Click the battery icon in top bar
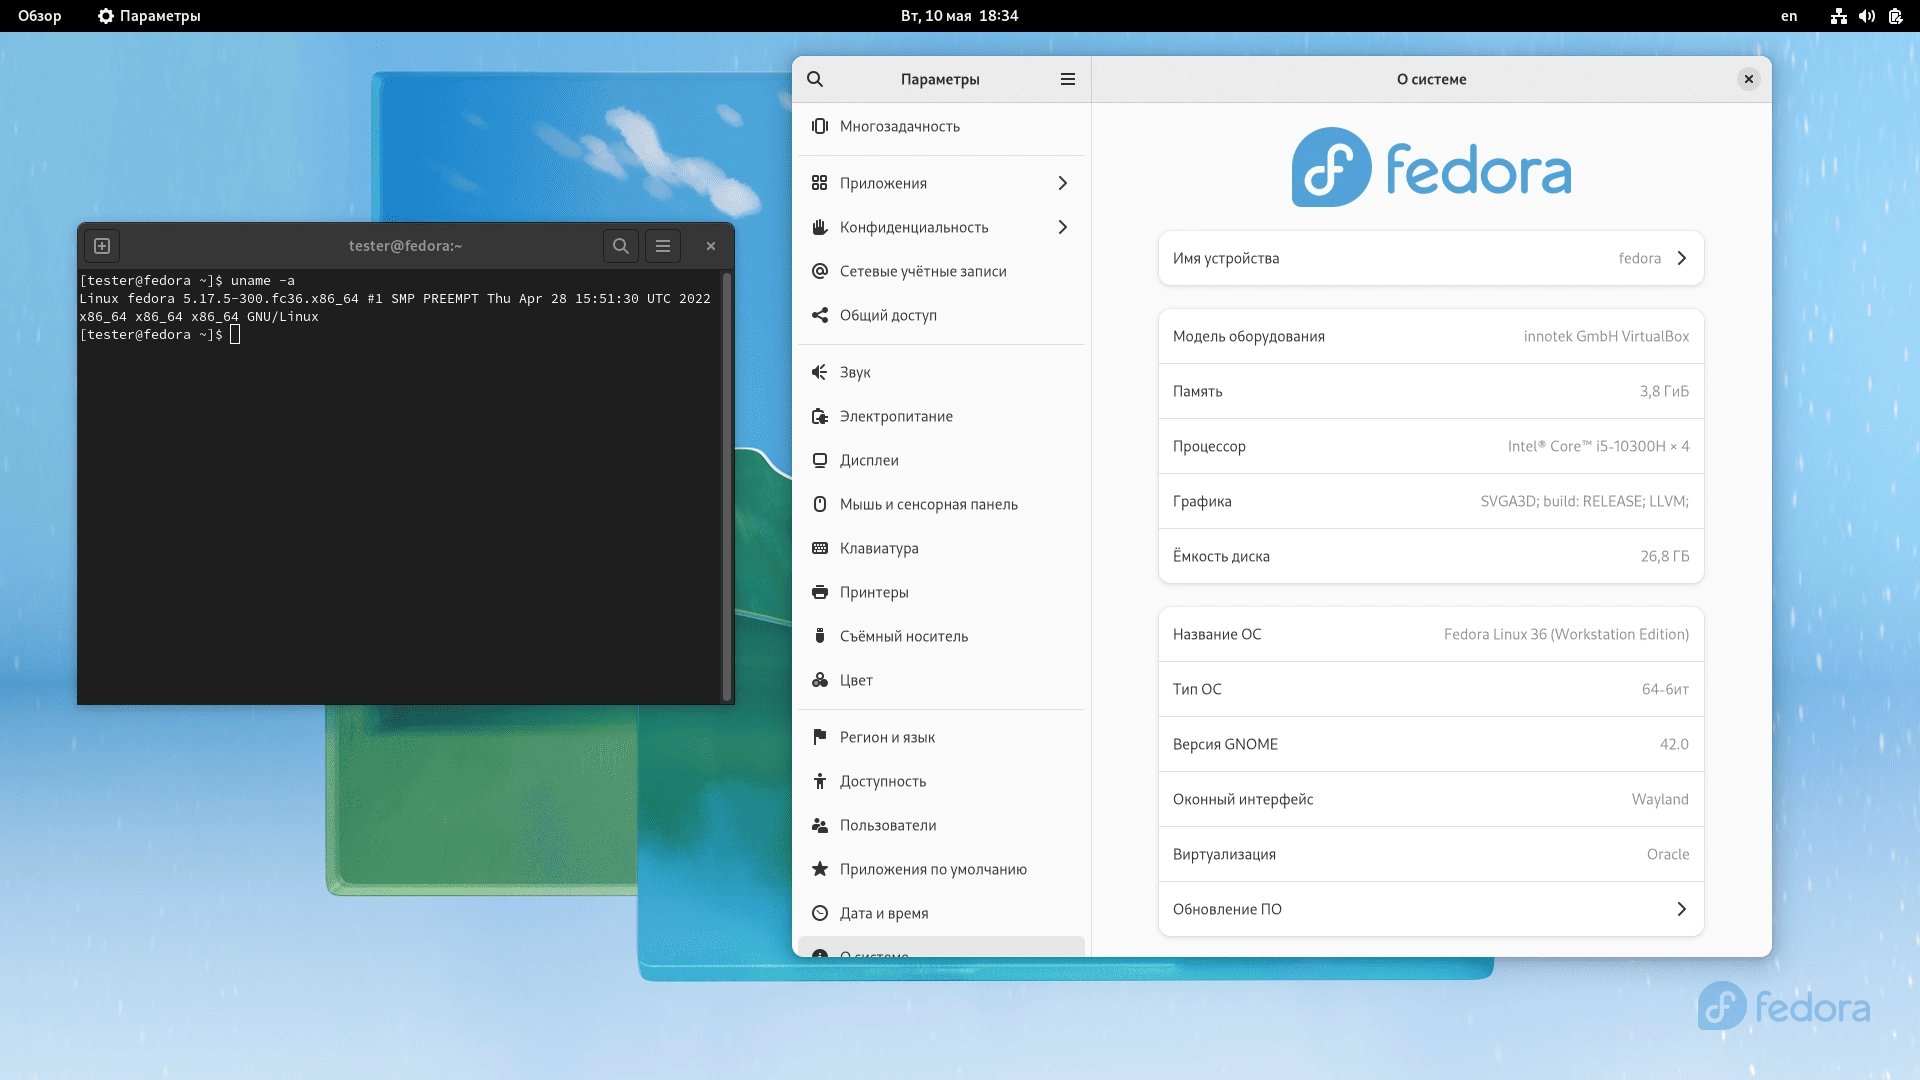 tap(1895, 16)
